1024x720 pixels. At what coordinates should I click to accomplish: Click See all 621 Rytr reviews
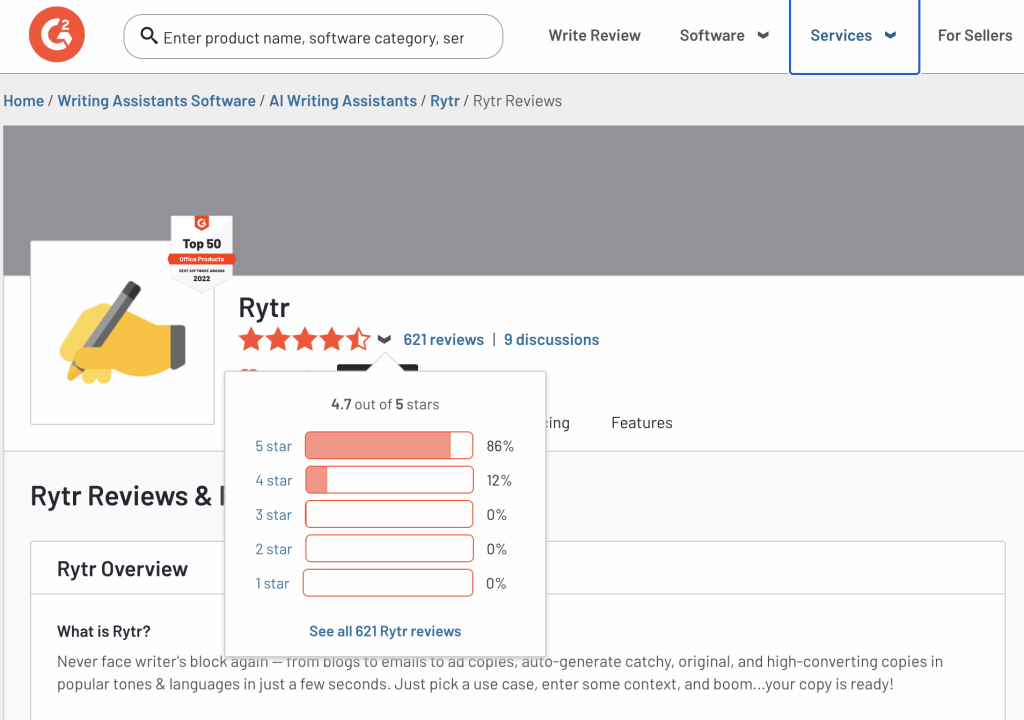[x=385, y=631]
